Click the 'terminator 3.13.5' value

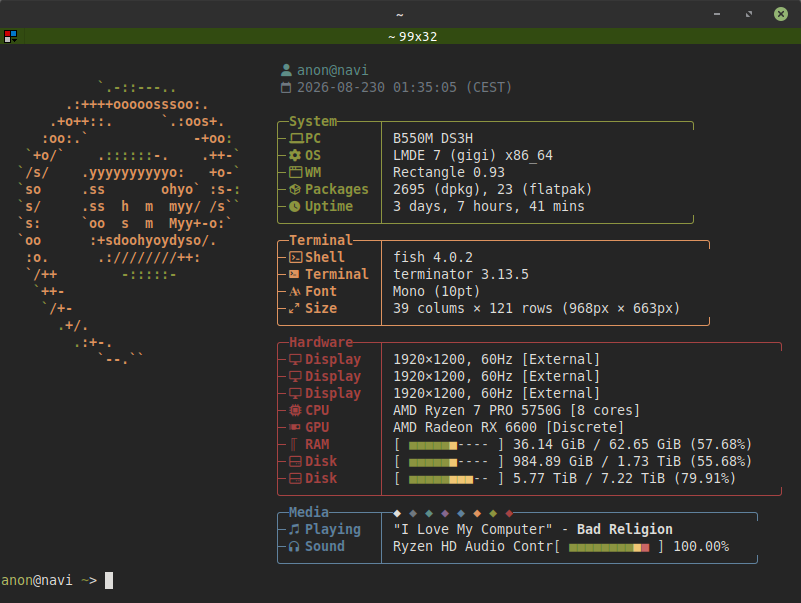coord(461,274)
